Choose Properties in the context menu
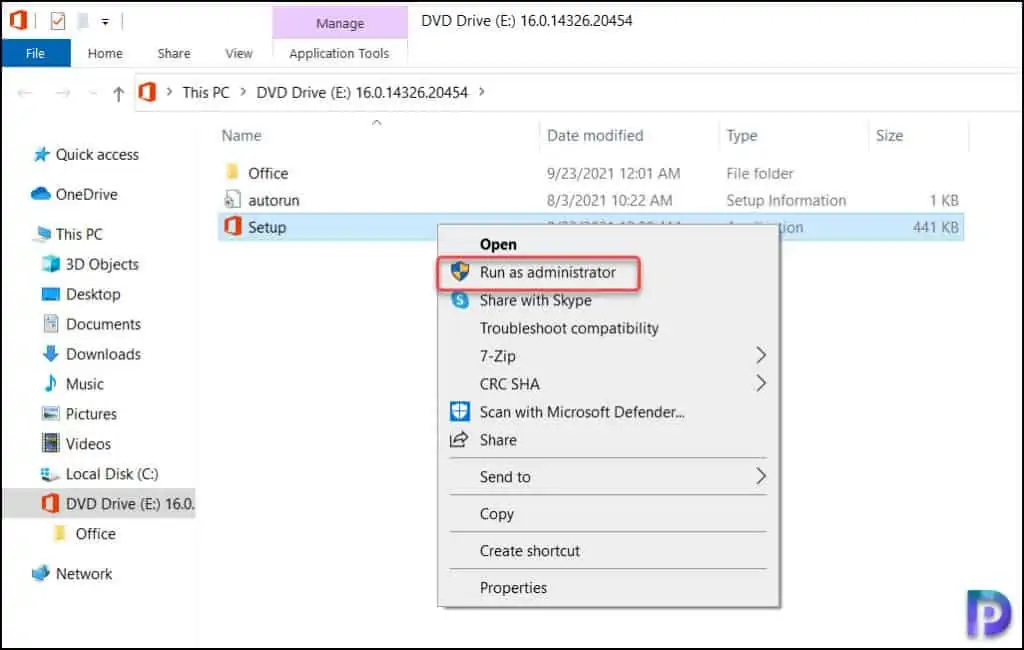This screenshot has width=1024, height=650. tap(513, 588)
